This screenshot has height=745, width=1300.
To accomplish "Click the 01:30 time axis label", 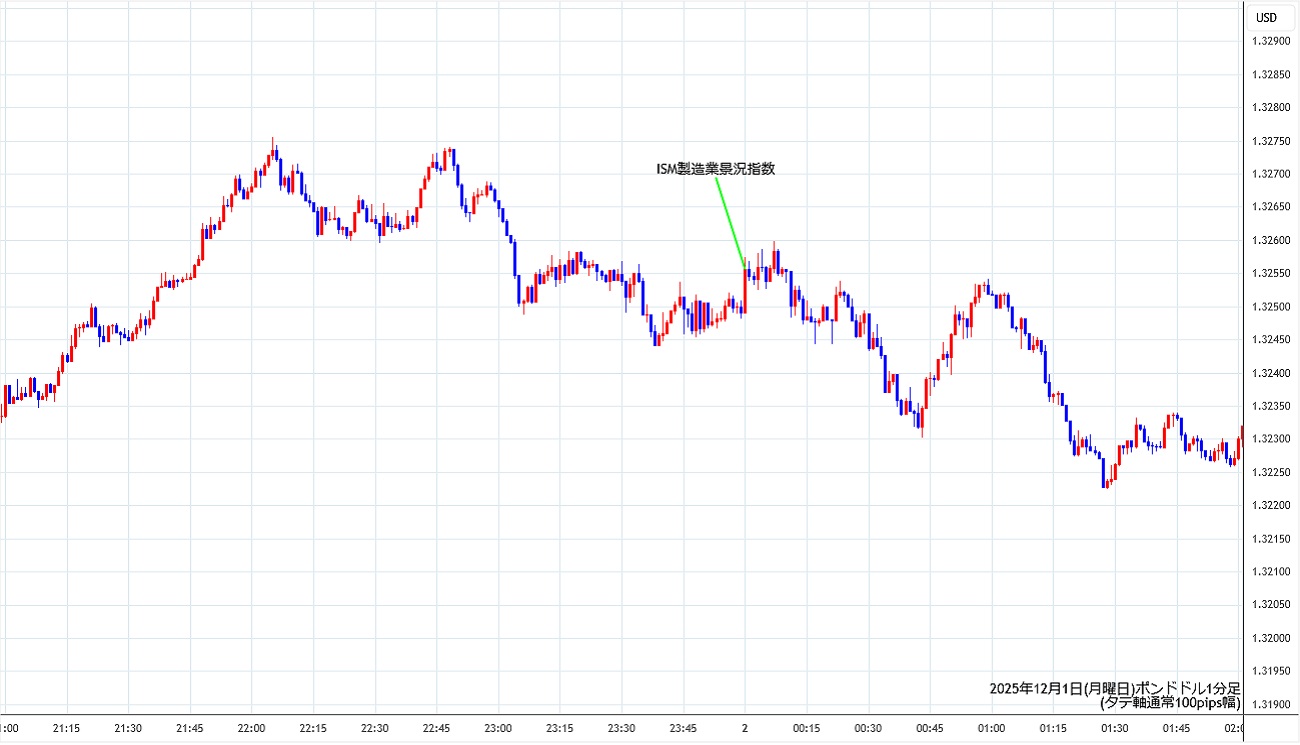I will point(1114,728).
